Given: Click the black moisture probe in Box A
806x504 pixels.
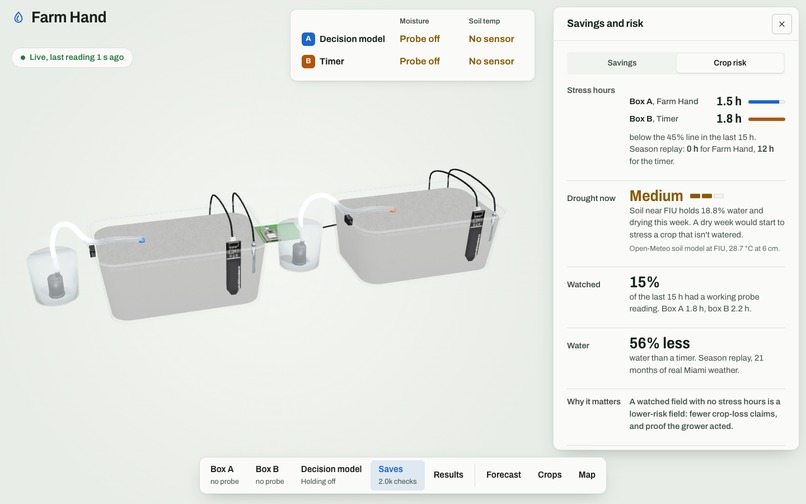Looking at the screenshot, I should [x=233, y=267].
